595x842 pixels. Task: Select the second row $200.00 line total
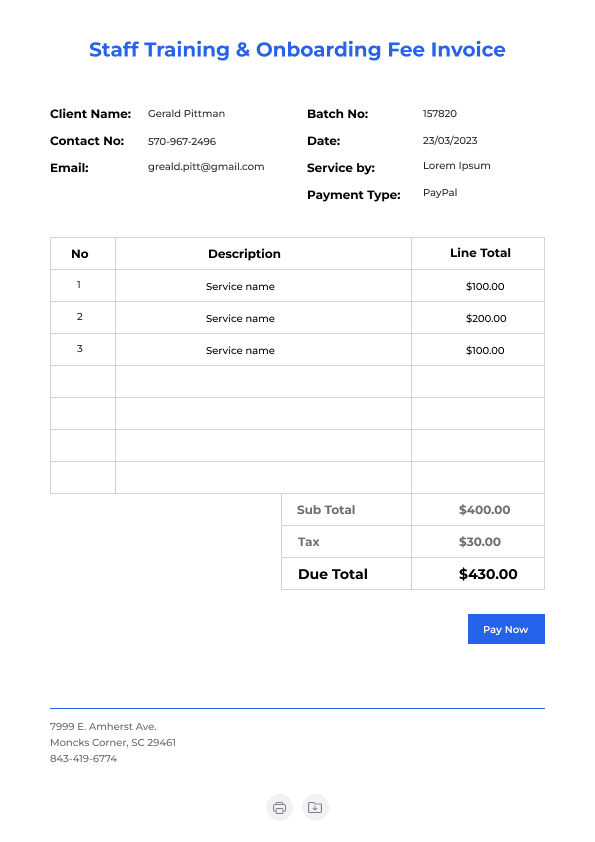[486, 318]
